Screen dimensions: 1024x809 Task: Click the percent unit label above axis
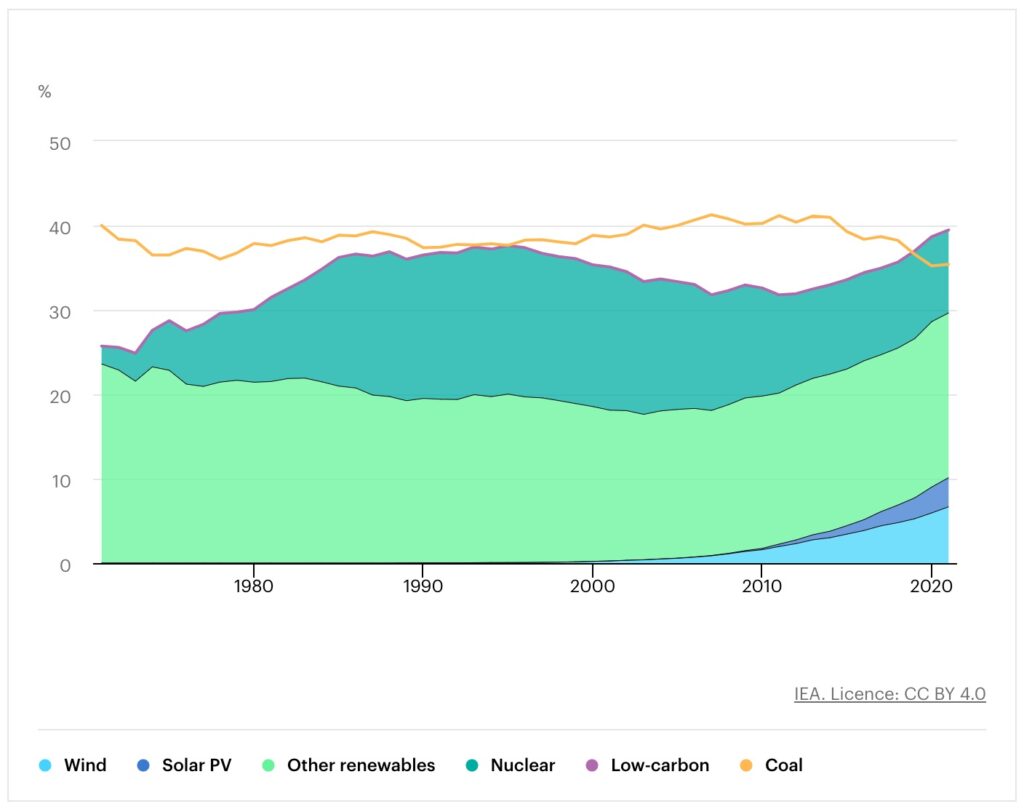coord(44,92)
